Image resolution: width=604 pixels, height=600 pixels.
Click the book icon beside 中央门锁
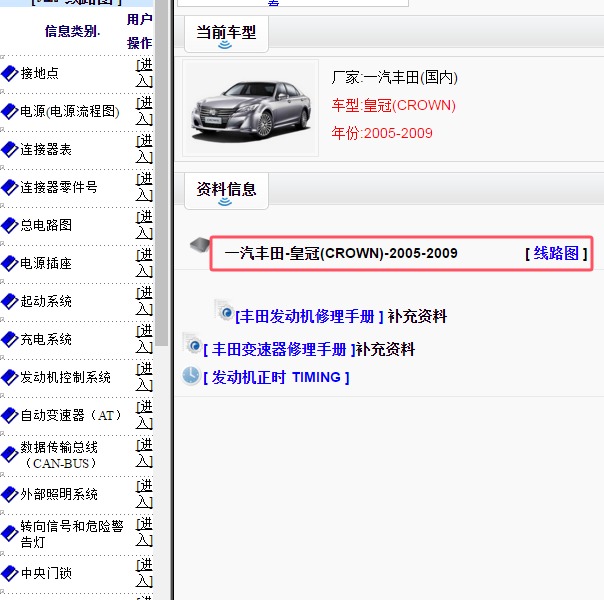pos(10,573)
